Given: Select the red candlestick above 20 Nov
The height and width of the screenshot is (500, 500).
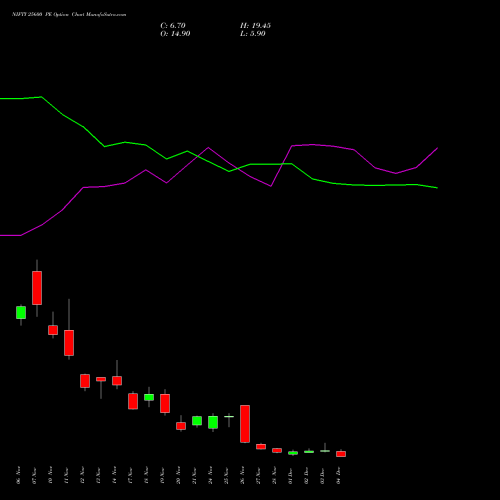Looking at the screenshot, I should pos(181,426).
